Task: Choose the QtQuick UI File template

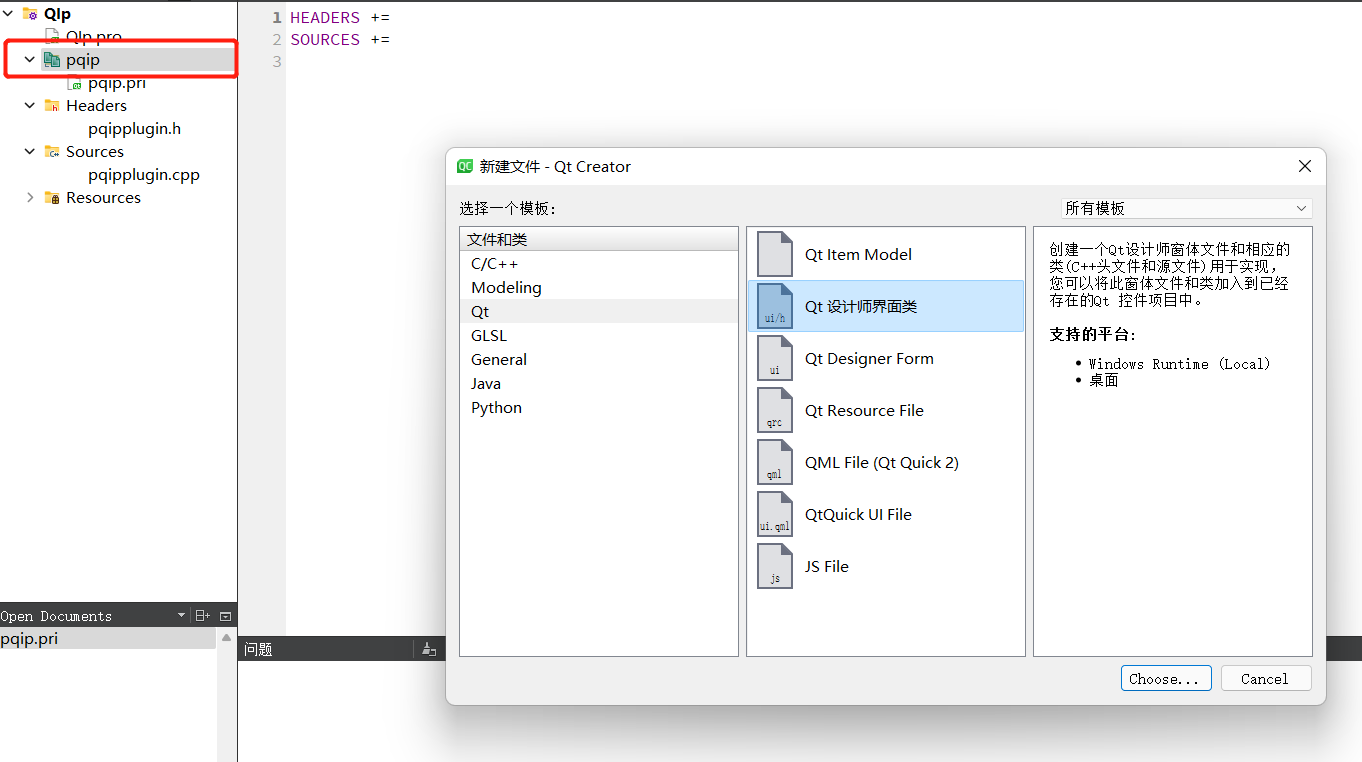Action: pyautogui.click(x=885, y=514)
